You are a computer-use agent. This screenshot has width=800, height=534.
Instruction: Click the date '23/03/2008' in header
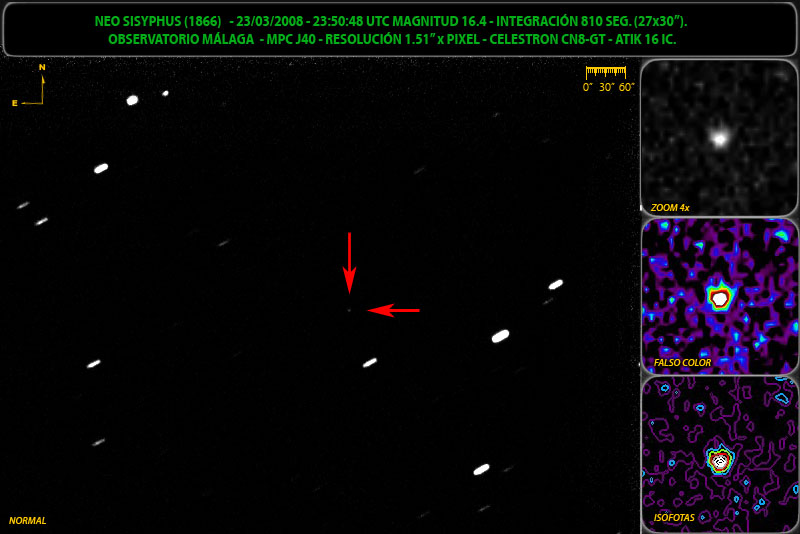point(270,21)
